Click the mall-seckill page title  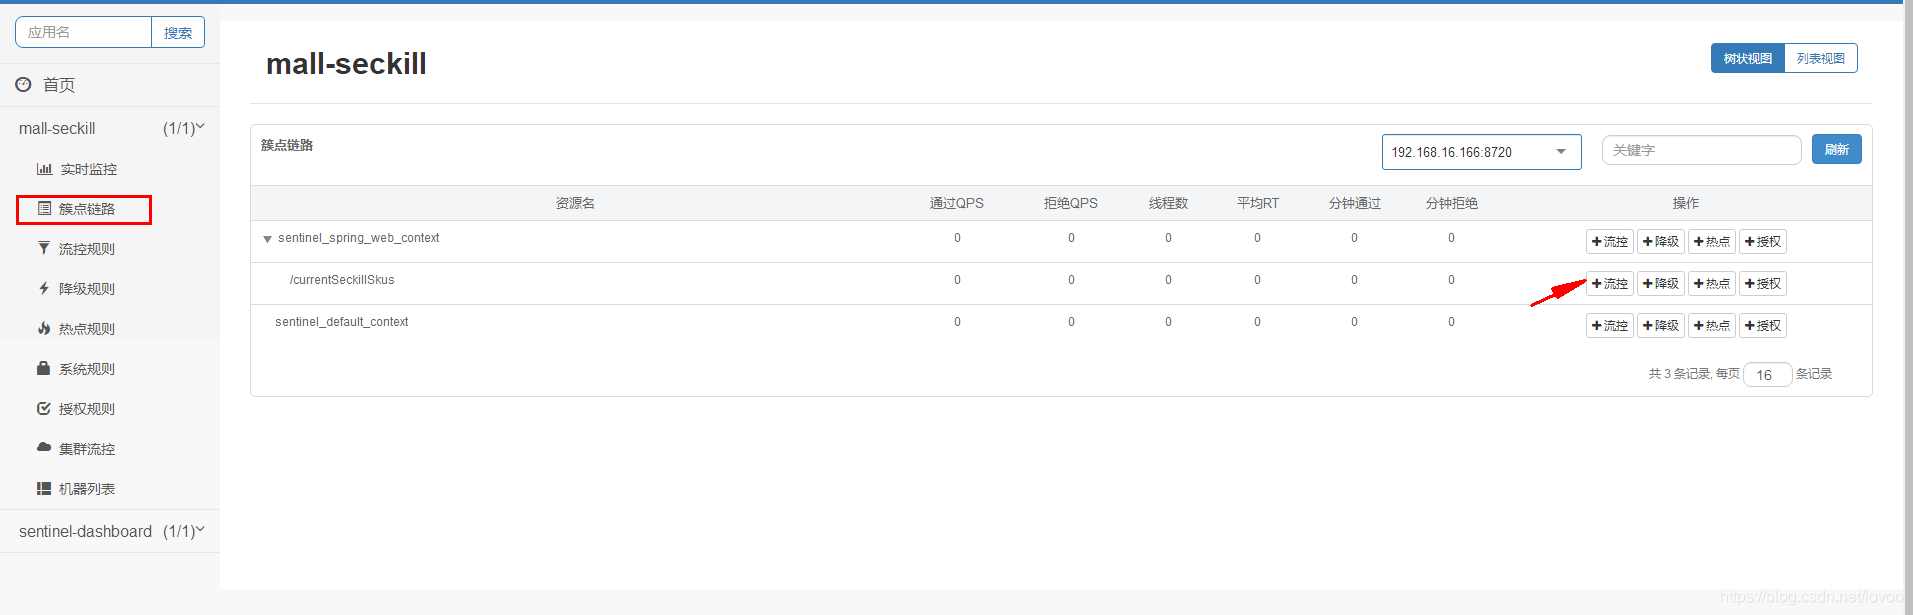346,64
